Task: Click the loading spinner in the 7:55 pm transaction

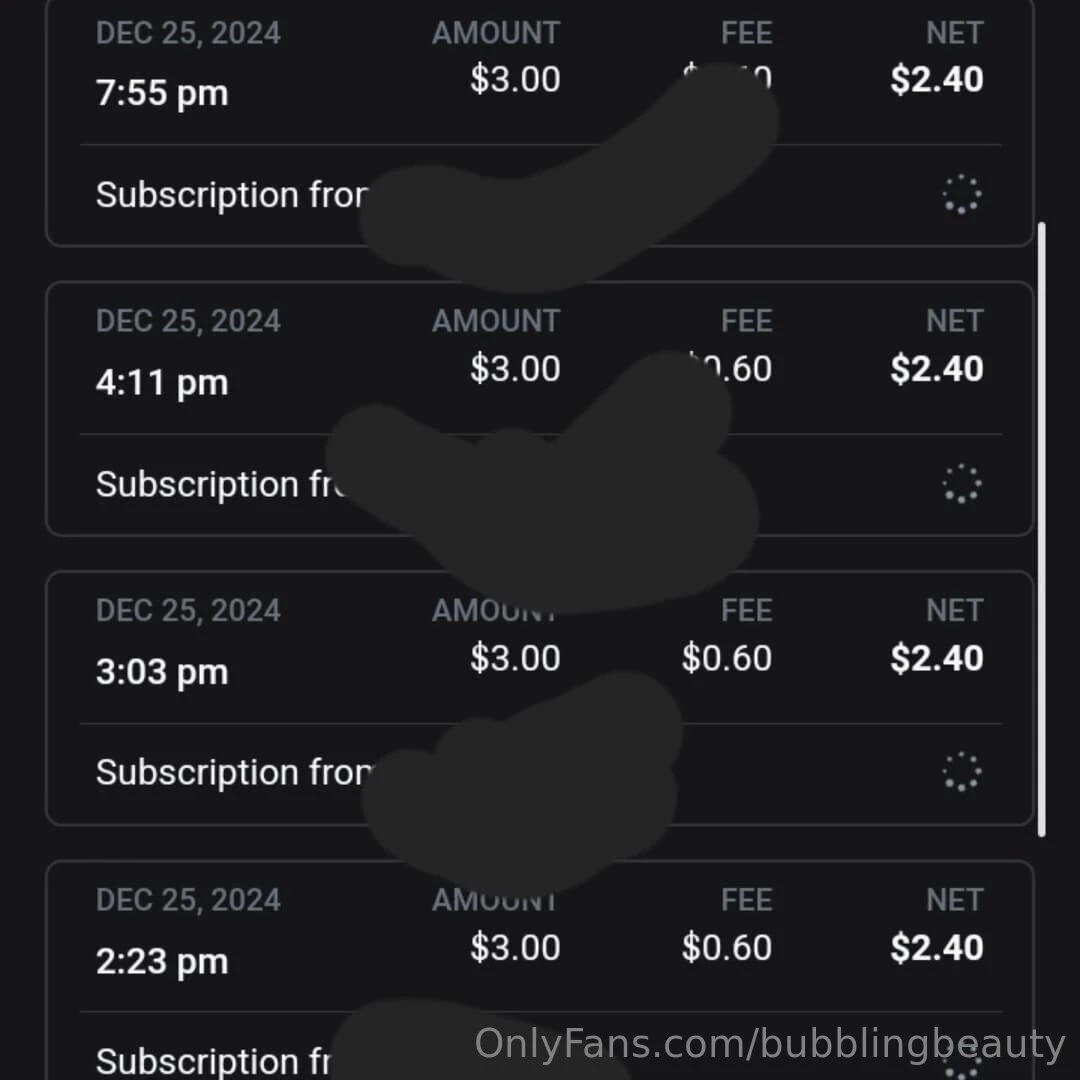Action: coord(962,194)
